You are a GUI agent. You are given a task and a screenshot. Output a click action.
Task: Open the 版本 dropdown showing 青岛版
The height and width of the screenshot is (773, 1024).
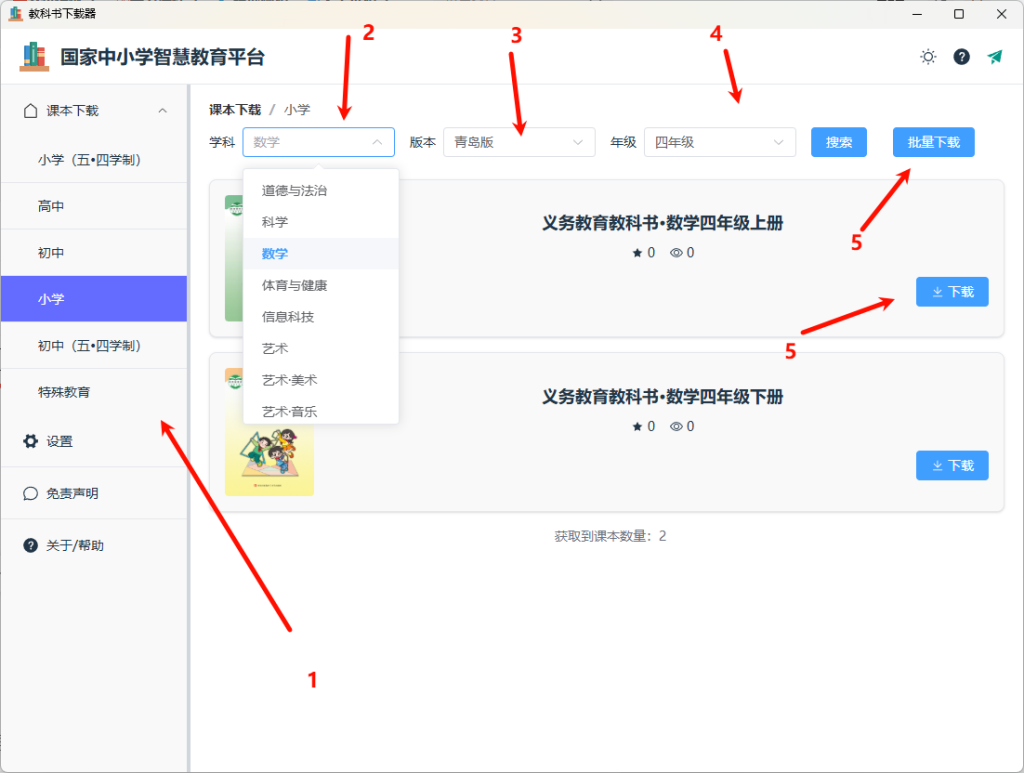[x=519, y=142]
